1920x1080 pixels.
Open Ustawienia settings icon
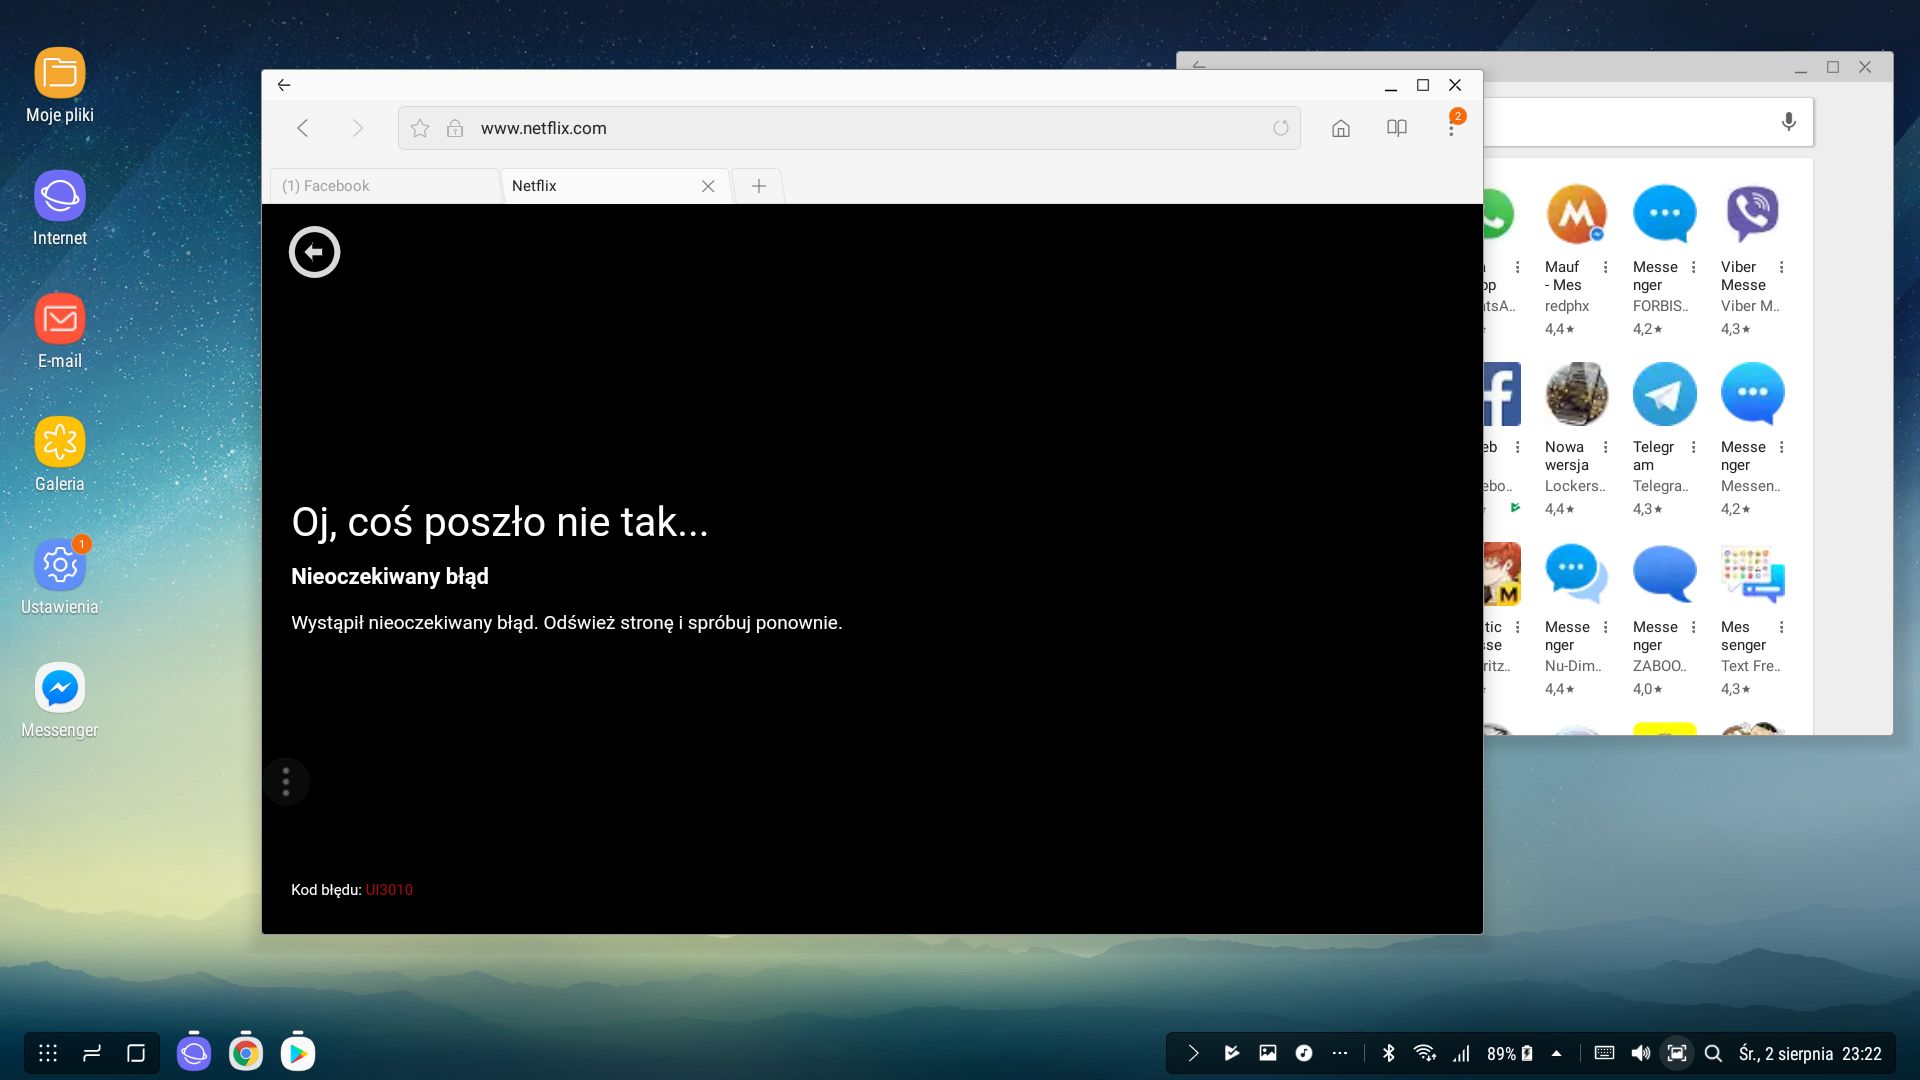click(60, 565)
